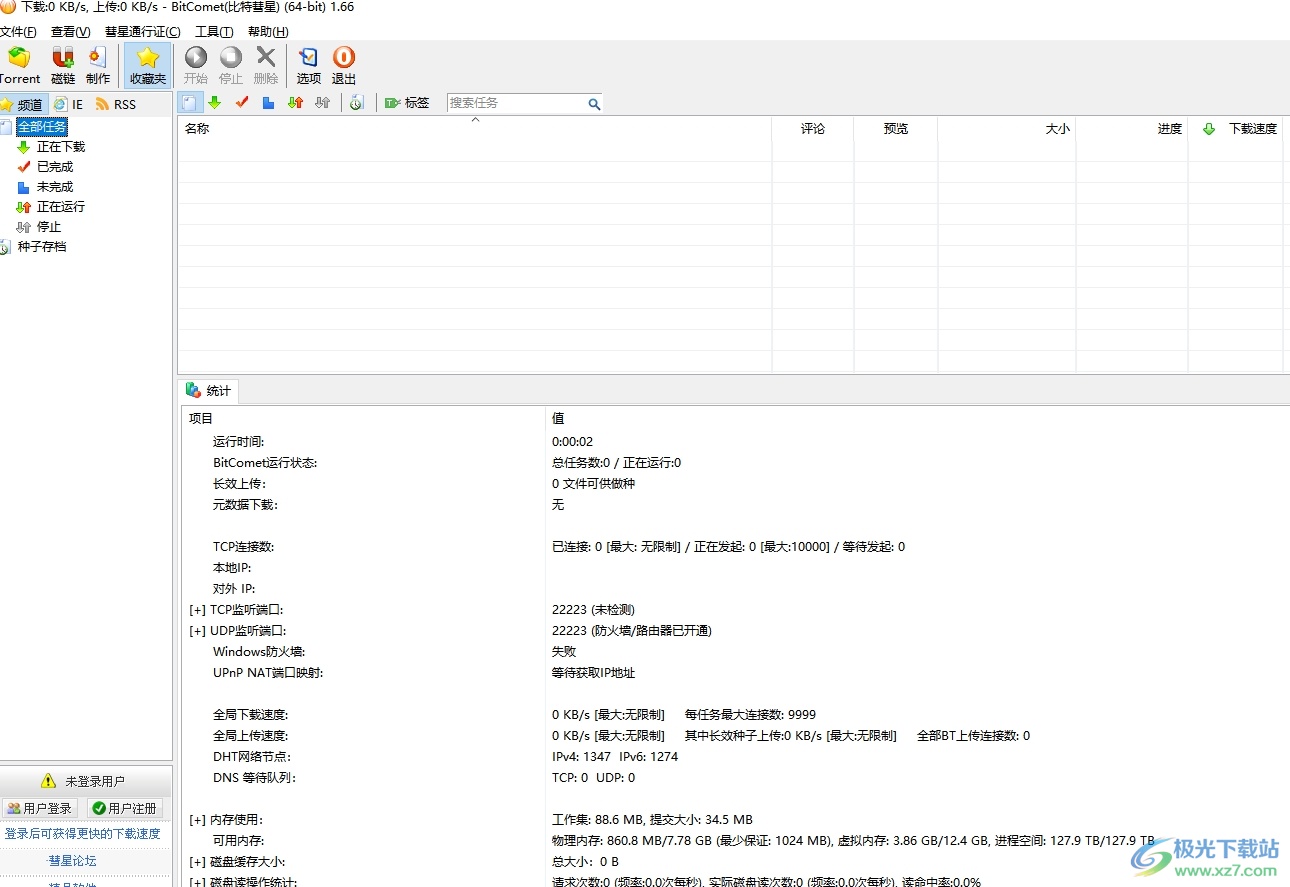Expand the 磁盘读操作统计 row
The width and height of the screenshot is (1290, 887).
196,882
